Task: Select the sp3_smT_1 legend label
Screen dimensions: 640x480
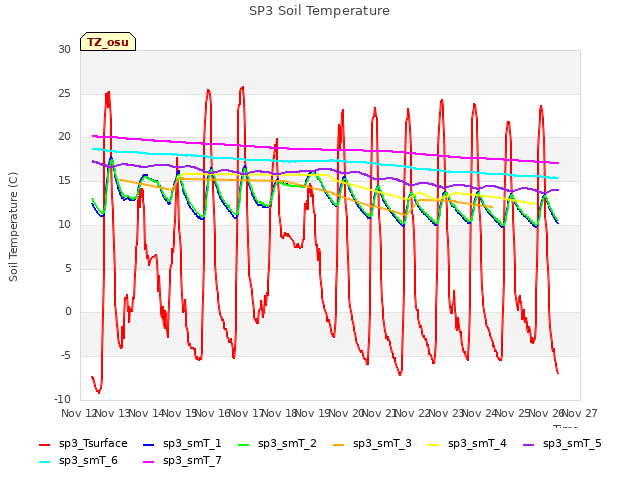Action: coord(192,444)
